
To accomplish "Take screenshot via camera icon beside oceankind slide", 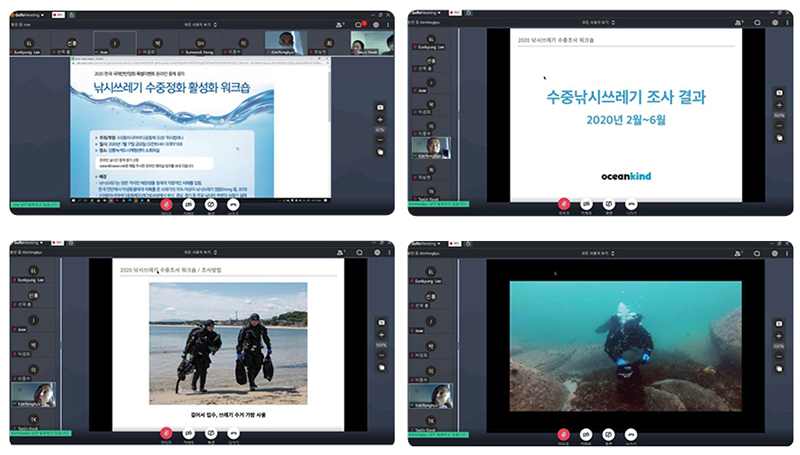I will (x=779, y=93).
